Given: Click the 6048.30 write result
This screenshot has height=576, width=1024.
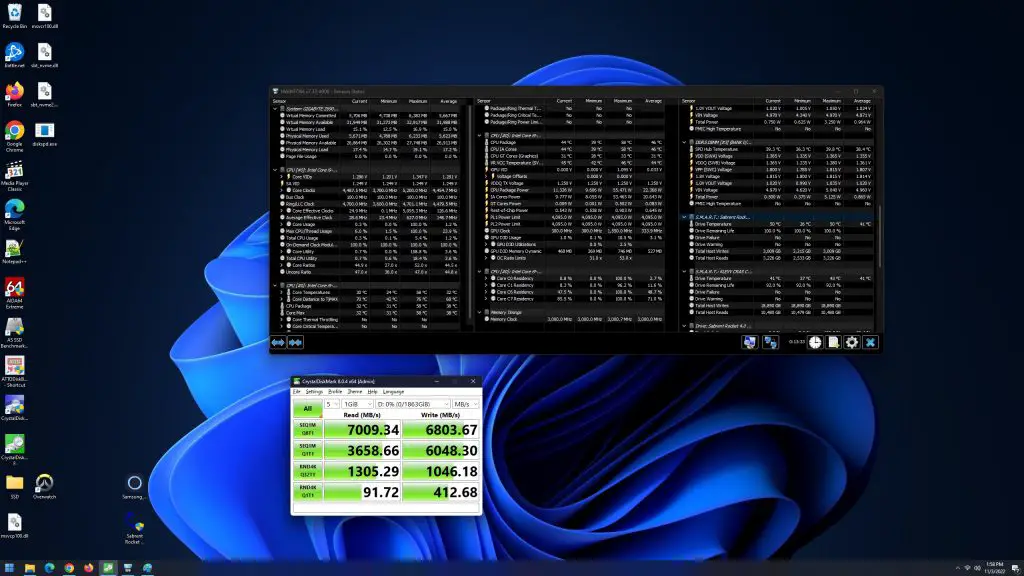Looking at the screenshot, I should pos(441,450).
